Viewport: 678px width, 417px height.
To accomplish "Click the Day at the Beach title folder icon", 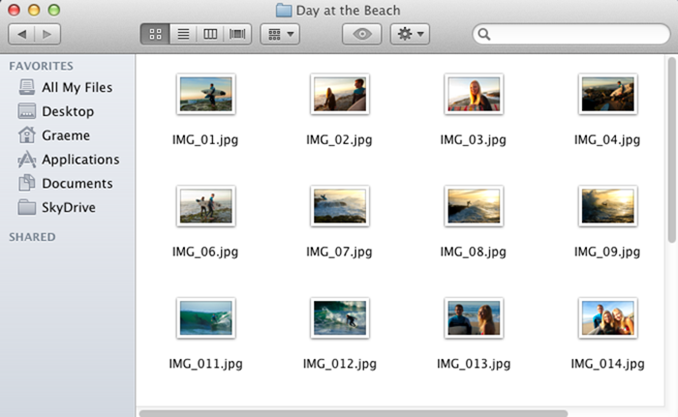I will [283, 10].
